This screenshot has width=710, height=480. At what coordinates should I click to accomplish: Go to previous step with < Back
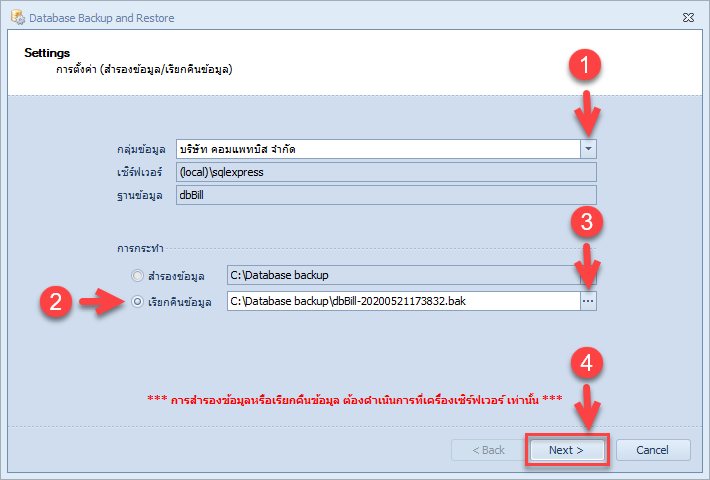(x=489, y=450)
